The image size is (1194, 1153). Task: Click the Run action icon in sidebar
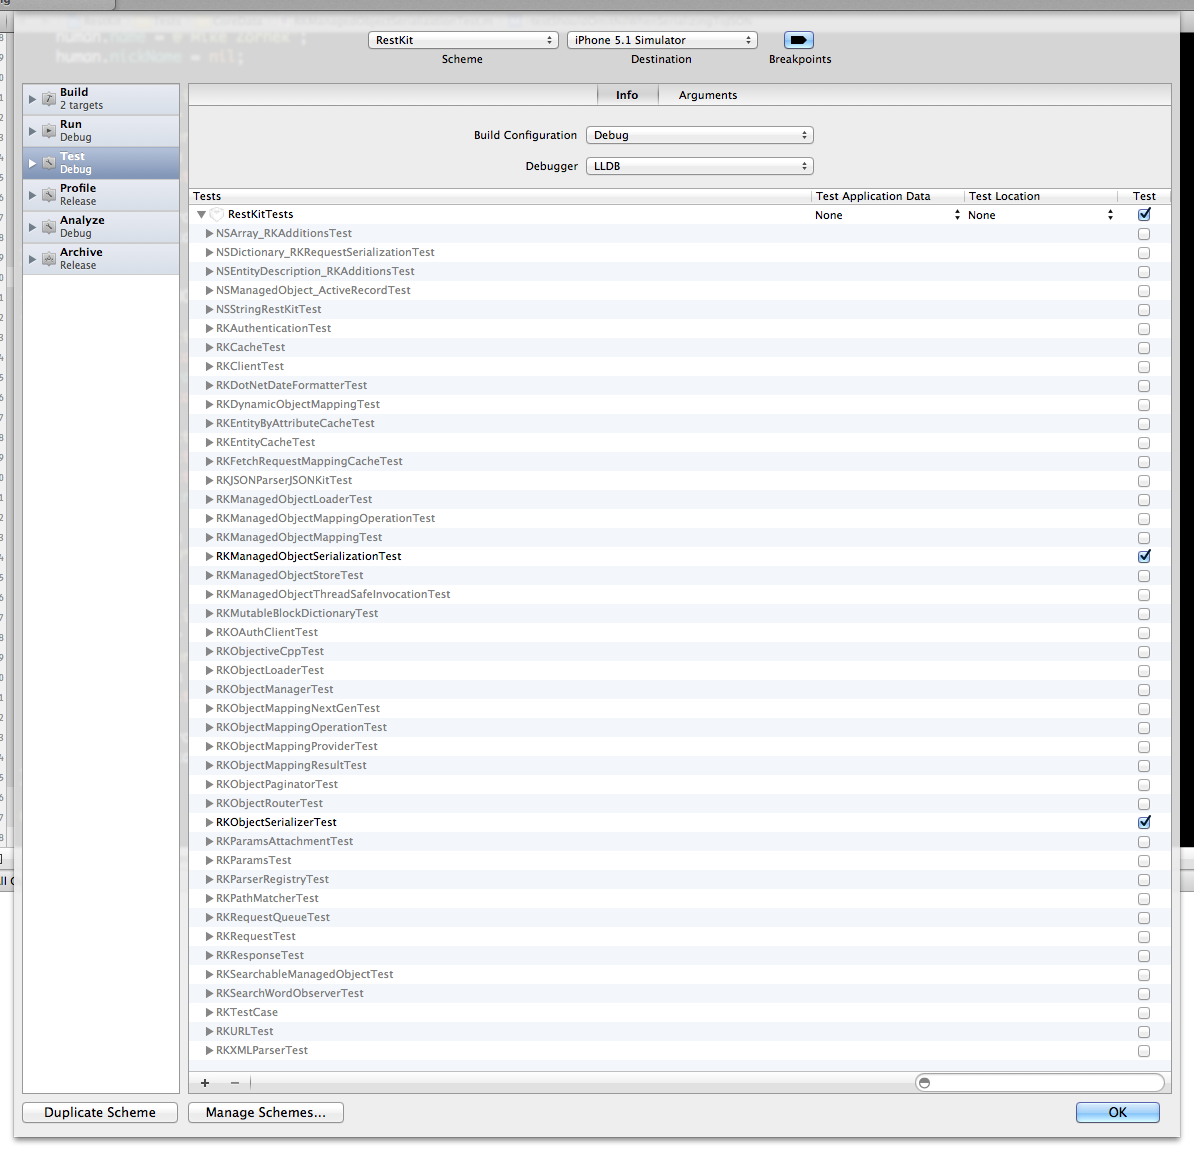click(49, 131)
